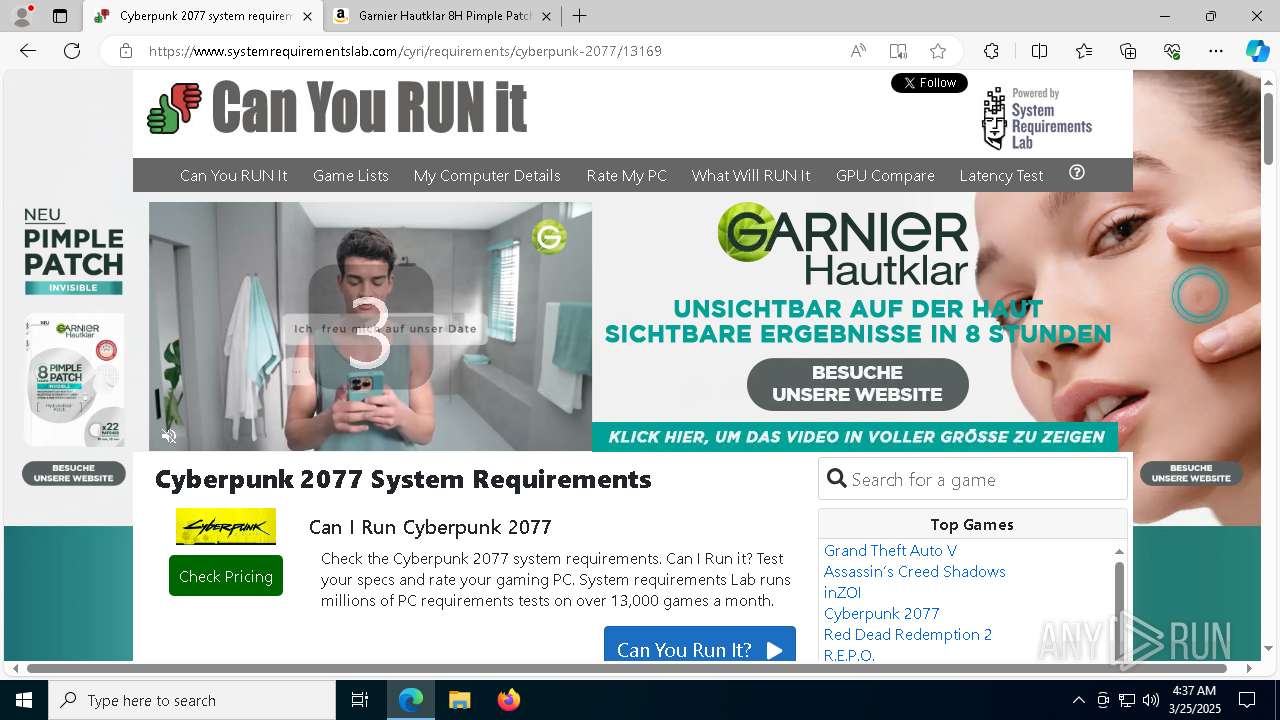Click the Check Pricing button
This screenshot has height=720, width=1280.
coord(226,576)
